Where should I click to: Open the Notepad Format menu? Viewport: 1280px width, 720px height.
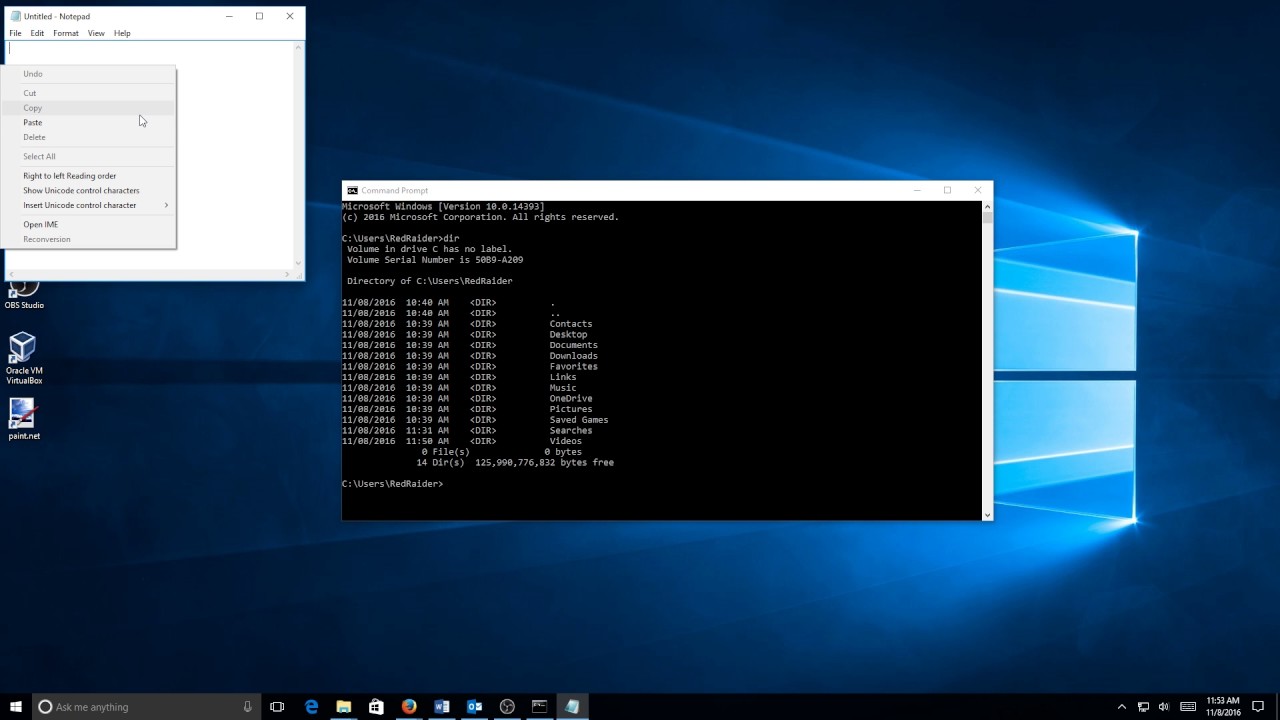pos(66,33)
